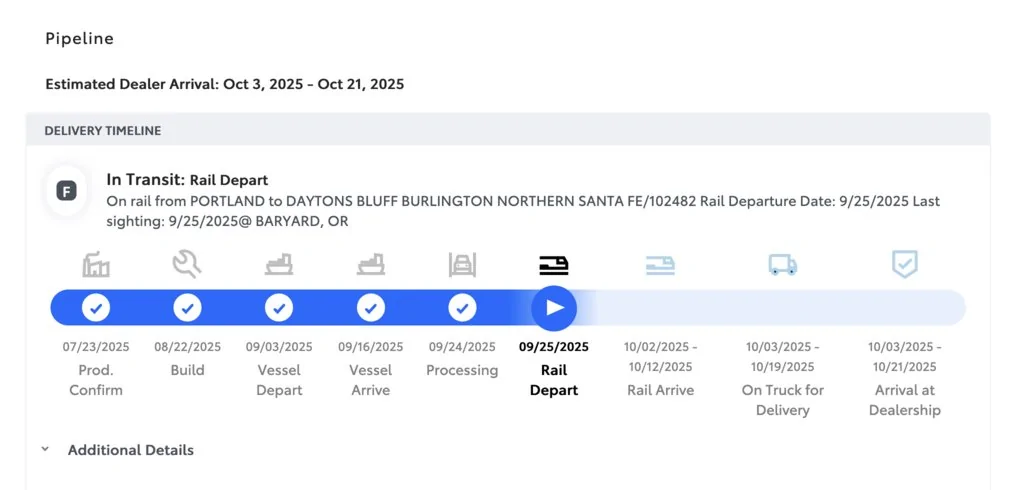
Task: Click the Processing car lift icon
Action: pos(462,264)
